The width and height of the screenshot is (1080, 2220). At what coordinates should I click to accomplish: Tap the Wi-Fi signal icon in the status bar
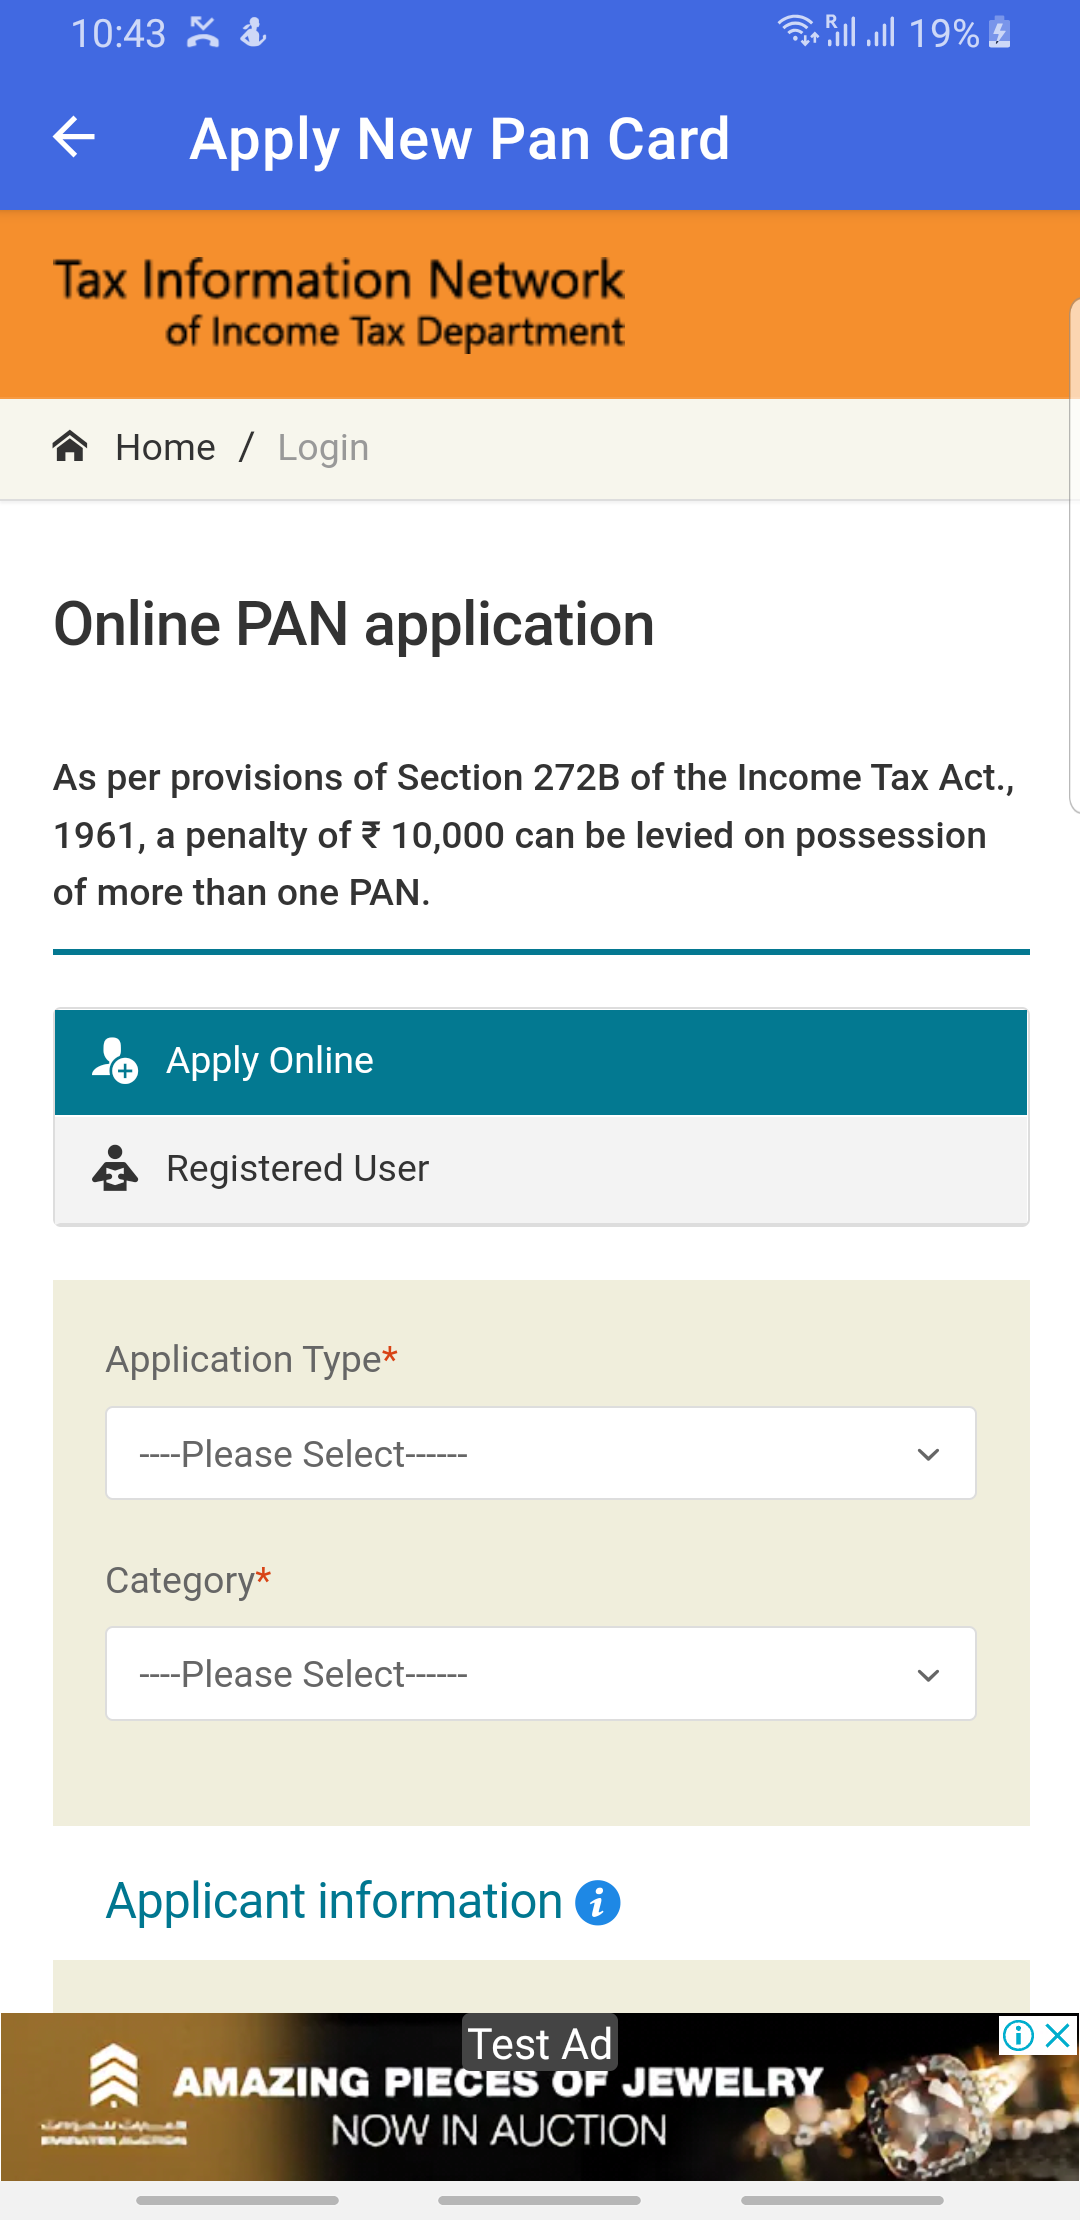(x=797, y=31)
